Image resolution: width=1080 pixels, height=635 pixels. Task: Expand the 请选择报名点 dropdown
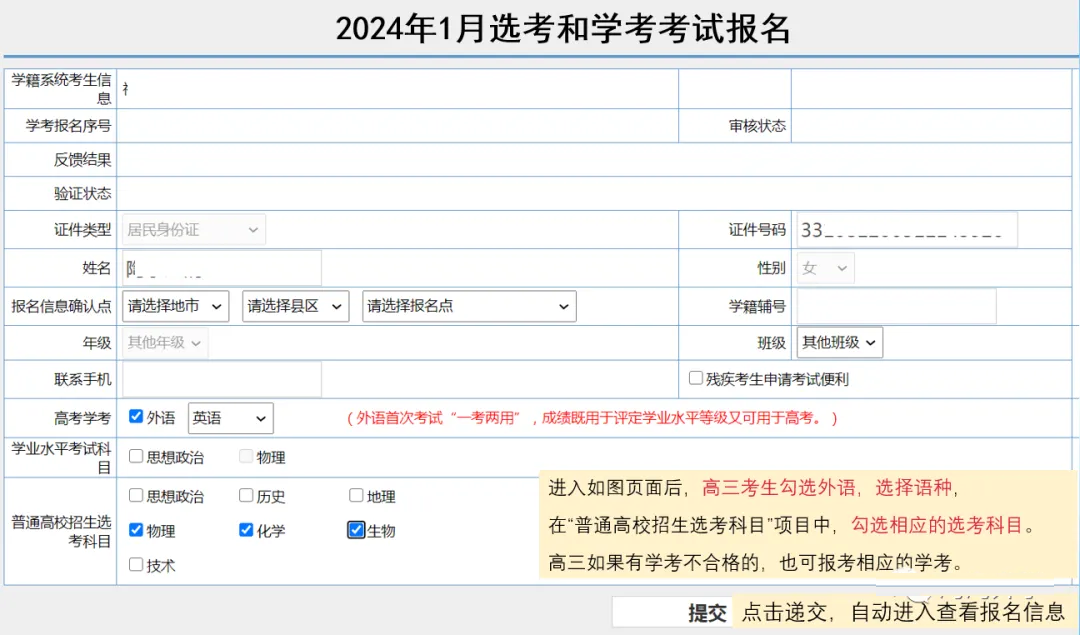tap(469, 306)
